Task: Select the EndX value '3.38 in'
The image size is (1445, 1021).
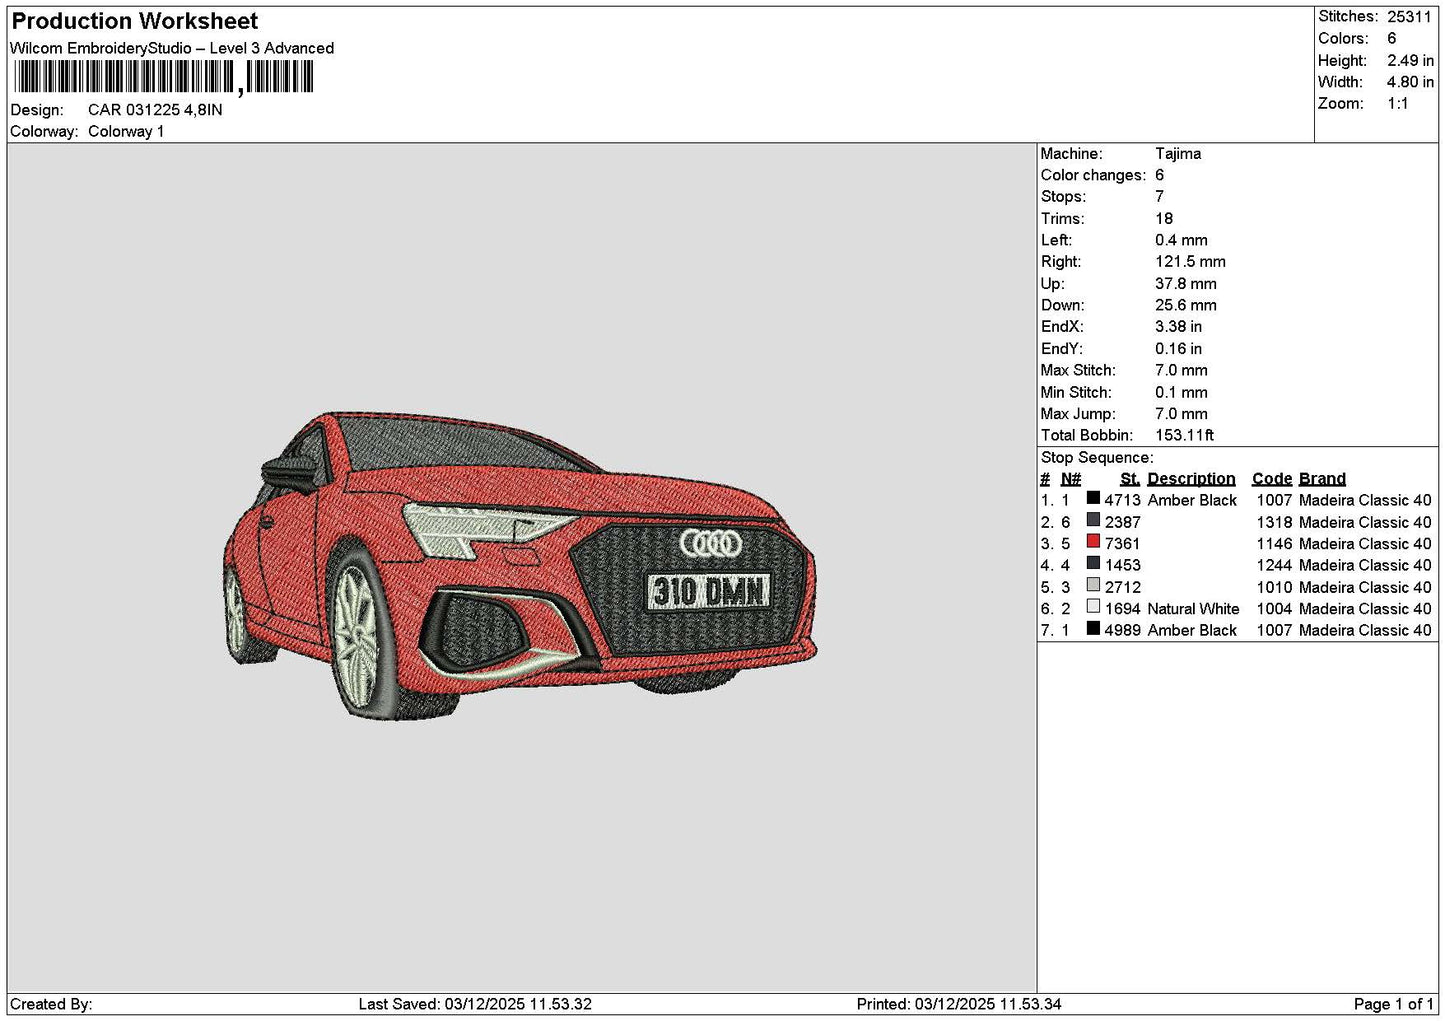Action: tap(1179, 327)
